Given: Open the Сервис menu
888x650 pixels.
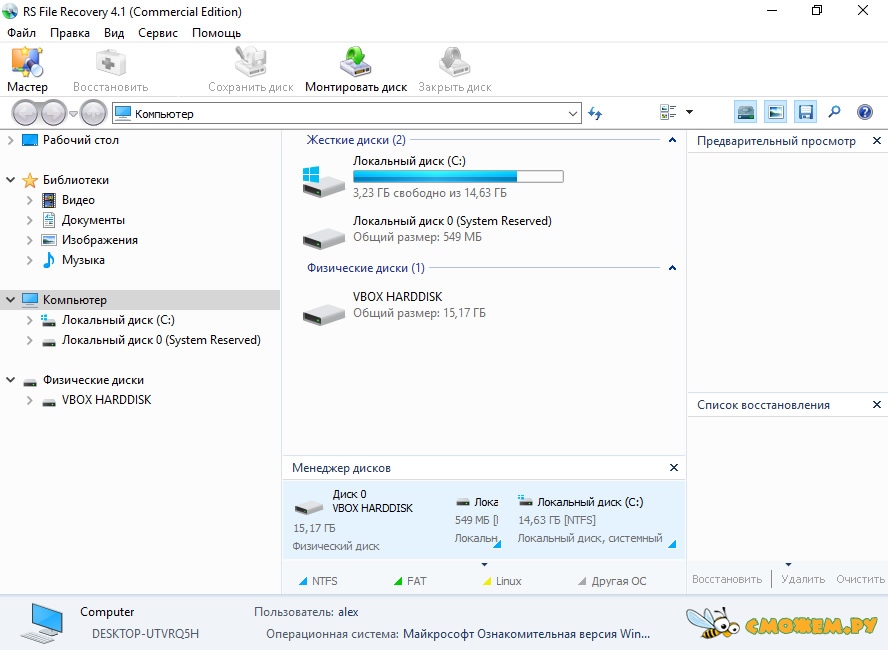Looking at the screenshot, I should pyautogui.click(x=158, y=33).
